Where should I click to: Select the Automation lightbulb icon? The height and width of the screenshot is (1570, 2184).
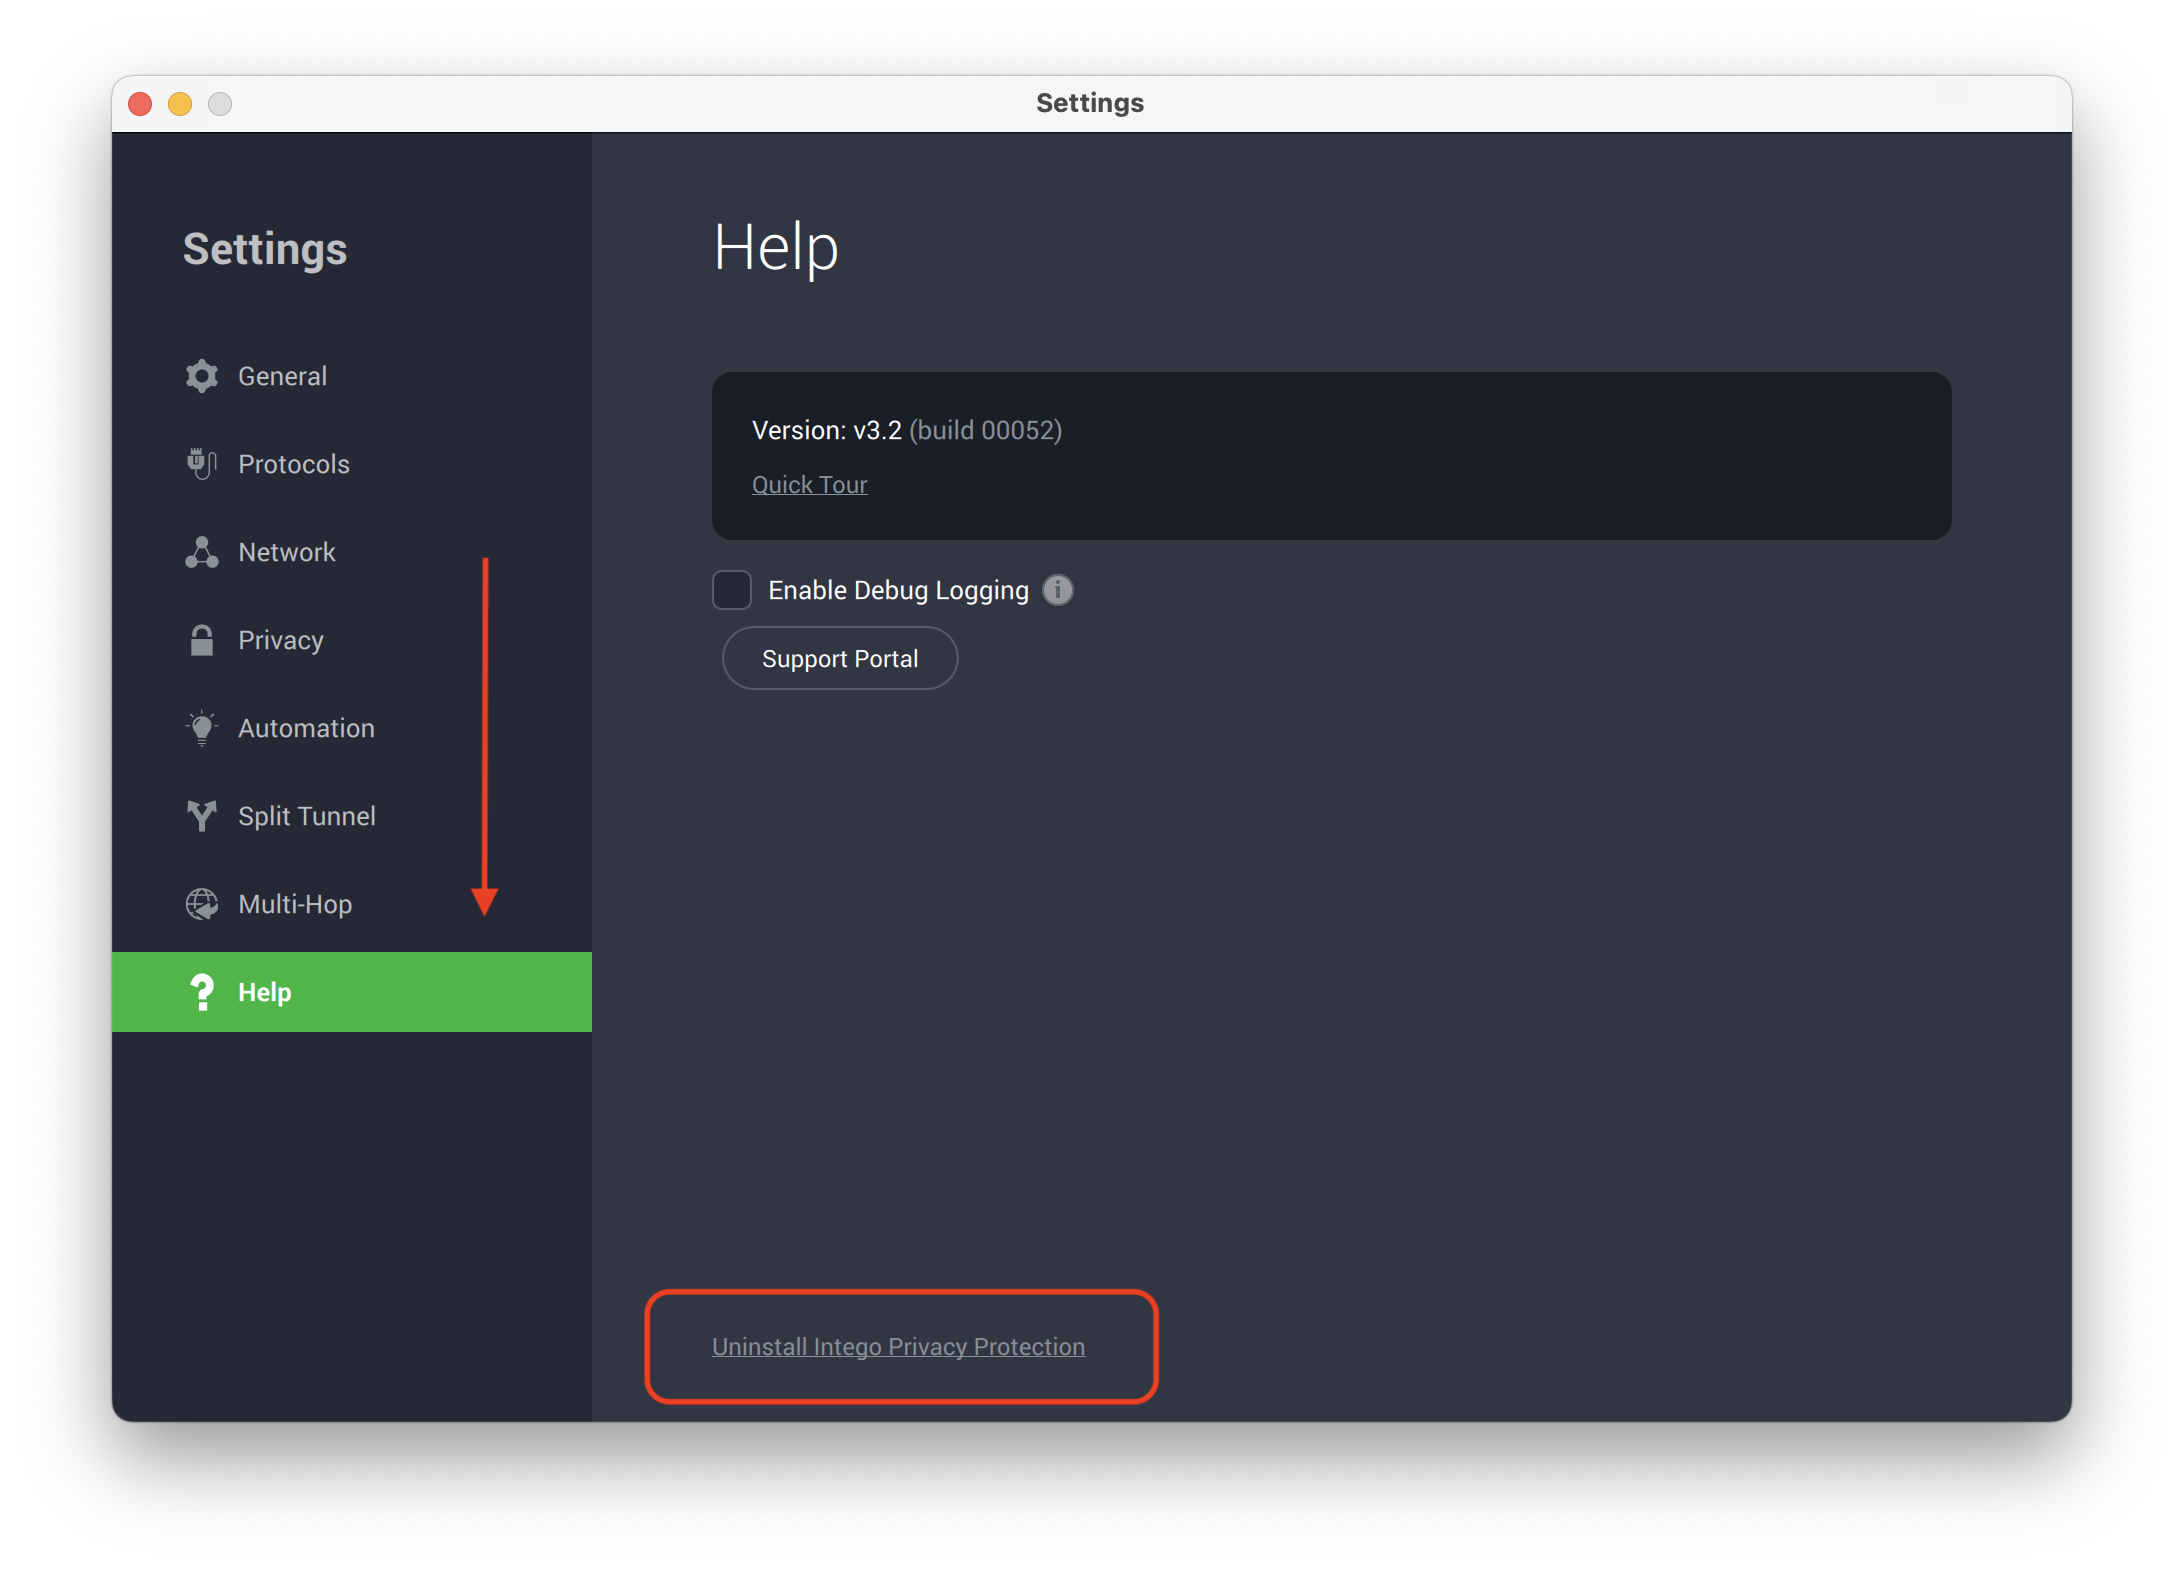point(202,728)
